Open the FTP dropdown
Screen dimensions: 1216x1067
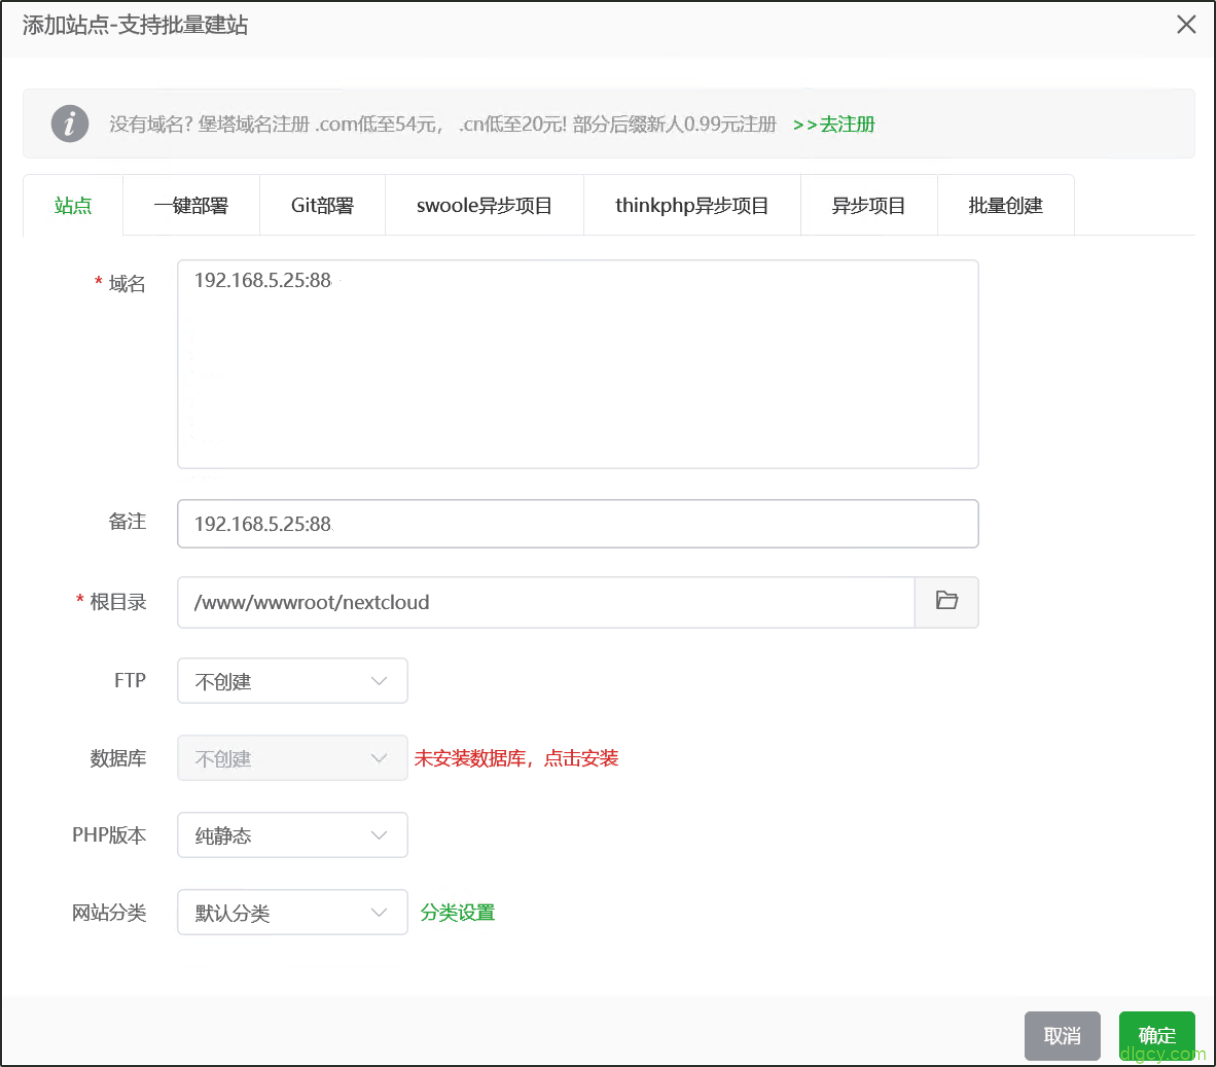(x=292, y=681)
